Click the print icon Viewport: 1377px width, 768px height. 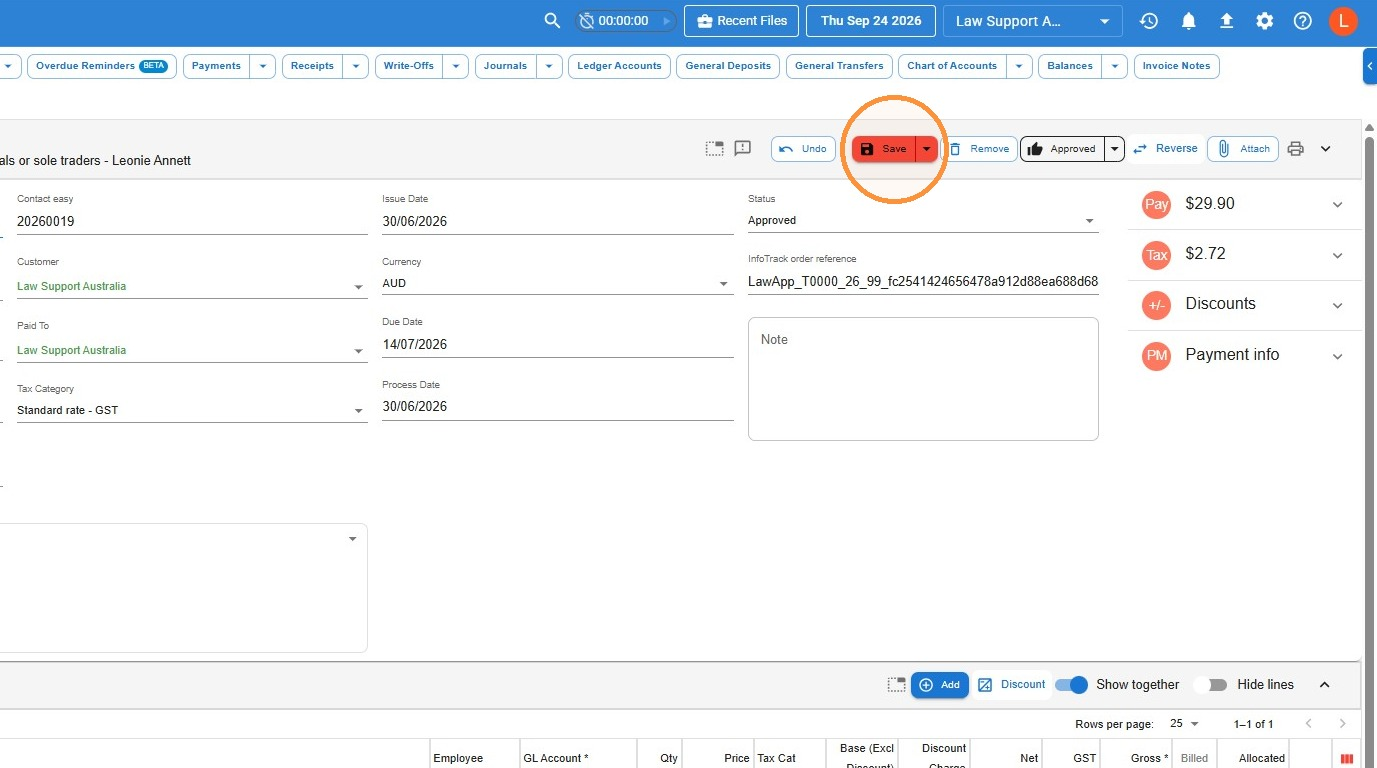[x=1296, y=149]
